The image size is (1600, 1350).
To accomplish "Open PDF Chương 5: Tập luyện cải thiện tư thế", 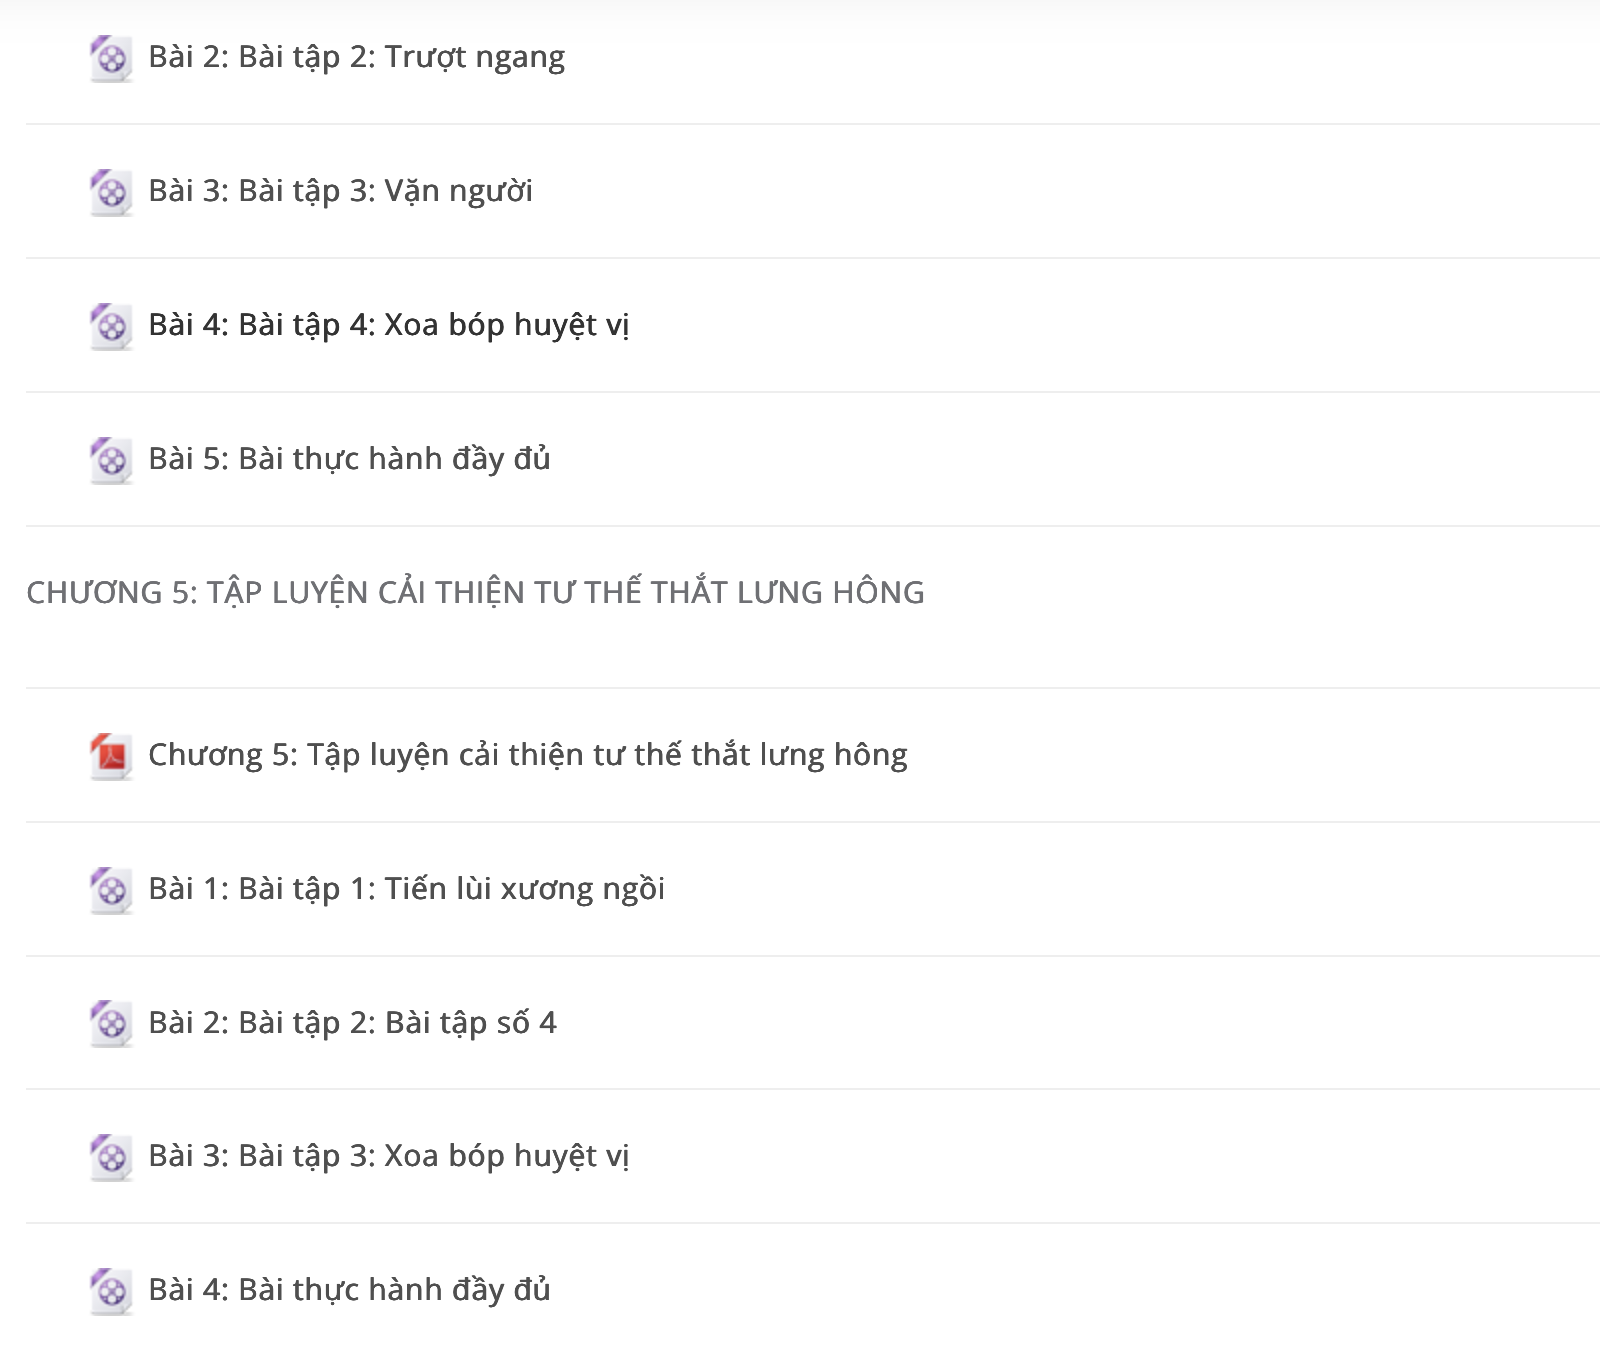I will [x=528, y=755].
